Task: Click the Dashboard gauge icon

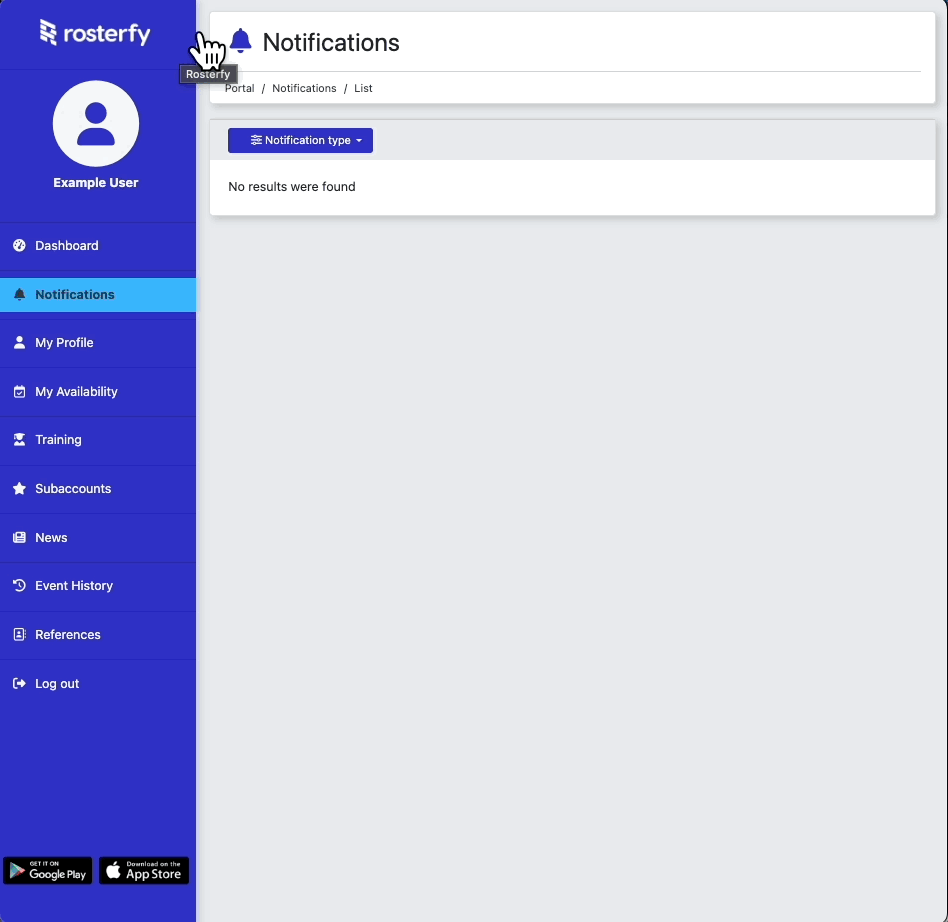Action: [x=19, y=245]
